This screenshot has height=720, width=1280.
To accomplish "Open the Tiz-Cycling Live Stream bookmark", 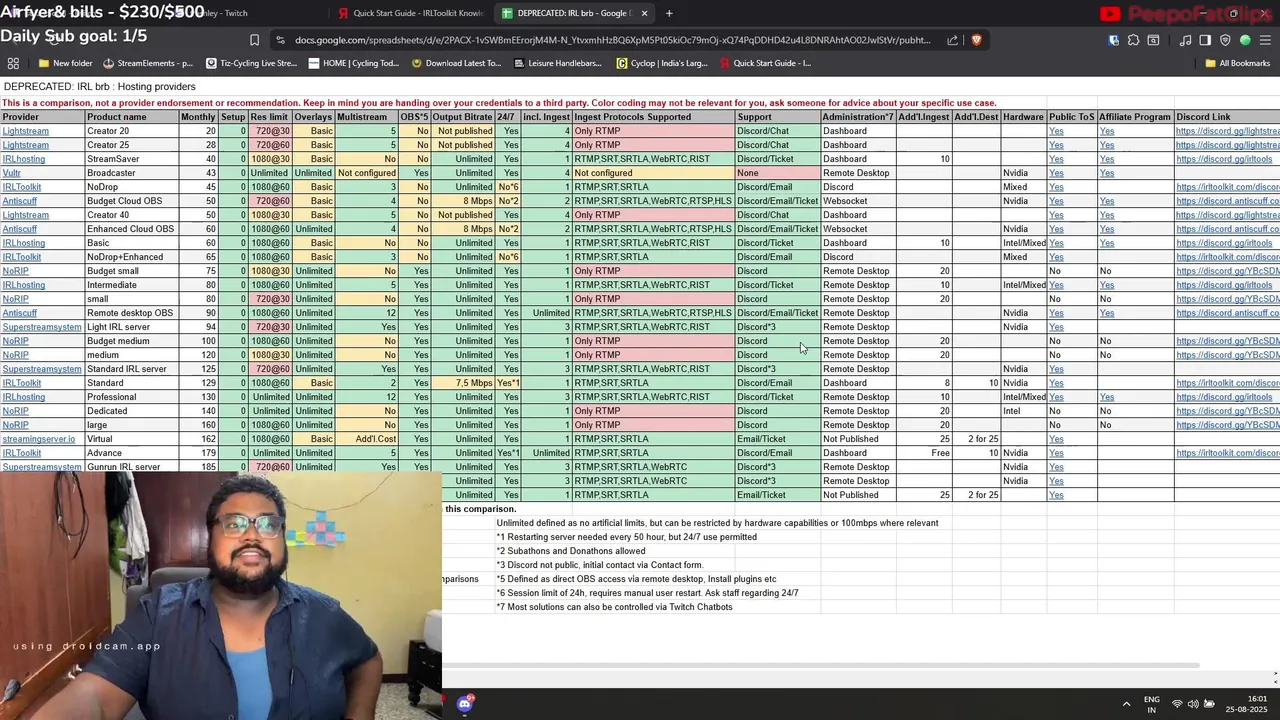I will tap(251, 63).
